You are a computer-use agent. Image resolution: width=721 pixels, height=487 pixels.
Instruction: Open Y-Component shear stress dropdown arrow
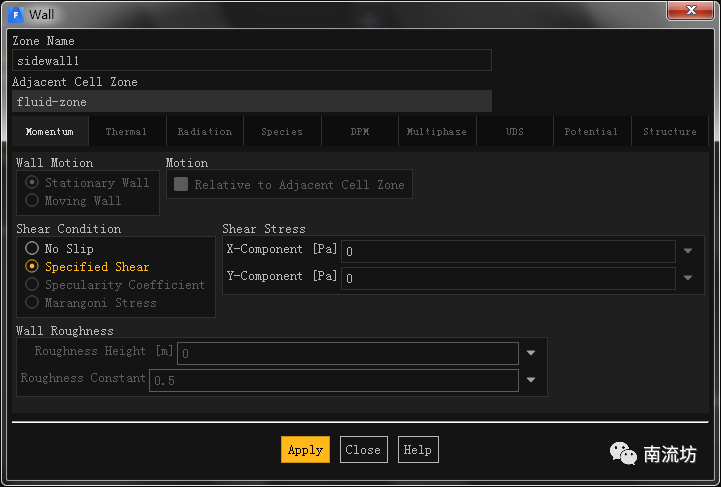688,278
